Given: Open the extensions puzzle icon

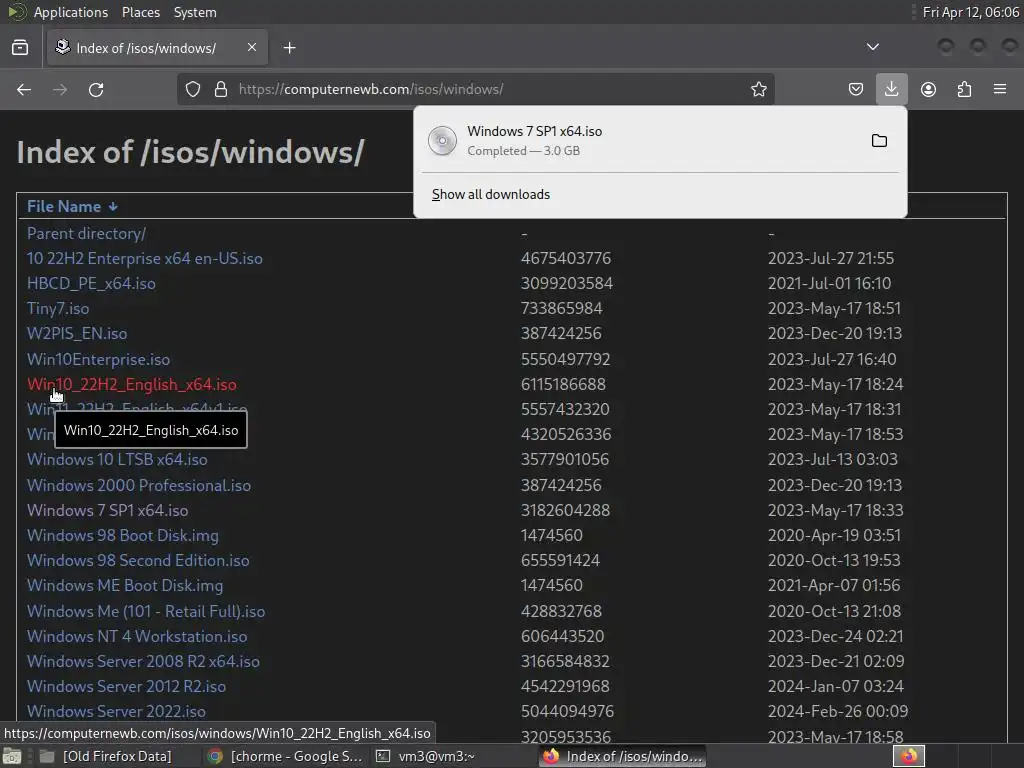Looking at the screenshot, I should 964,89.
